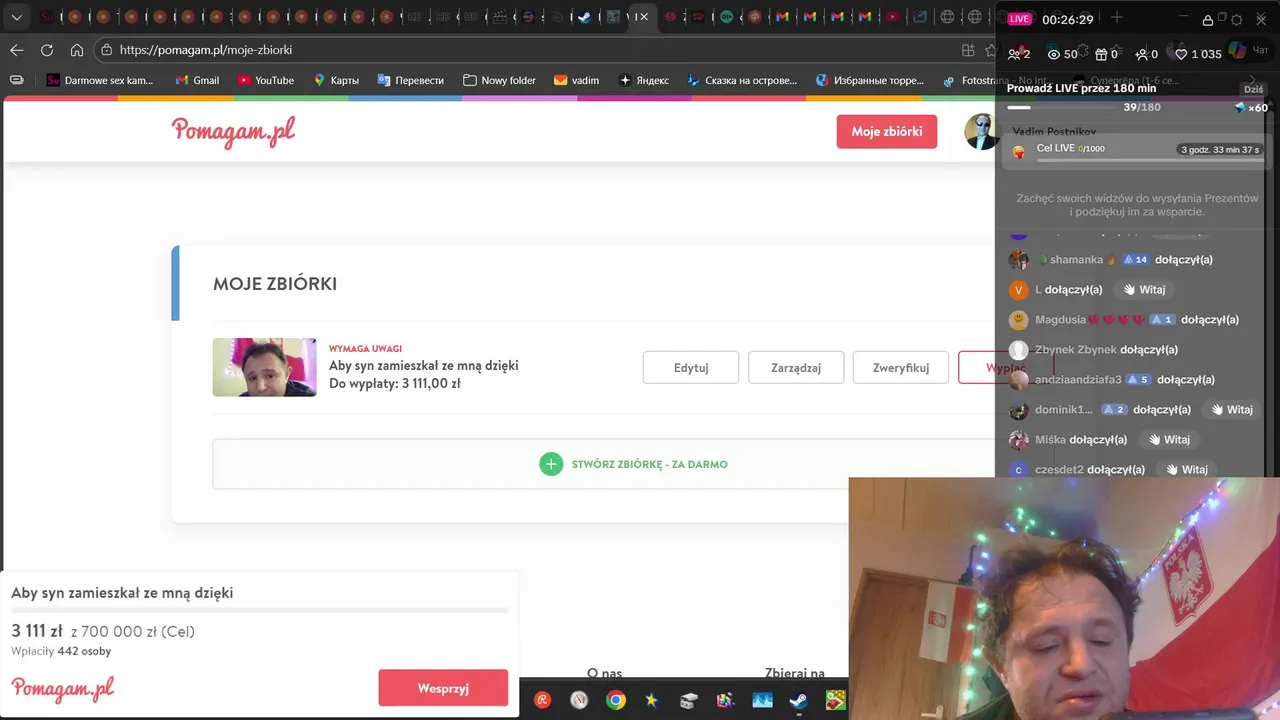Click the browser back arrow

click(x=17, y=50)
